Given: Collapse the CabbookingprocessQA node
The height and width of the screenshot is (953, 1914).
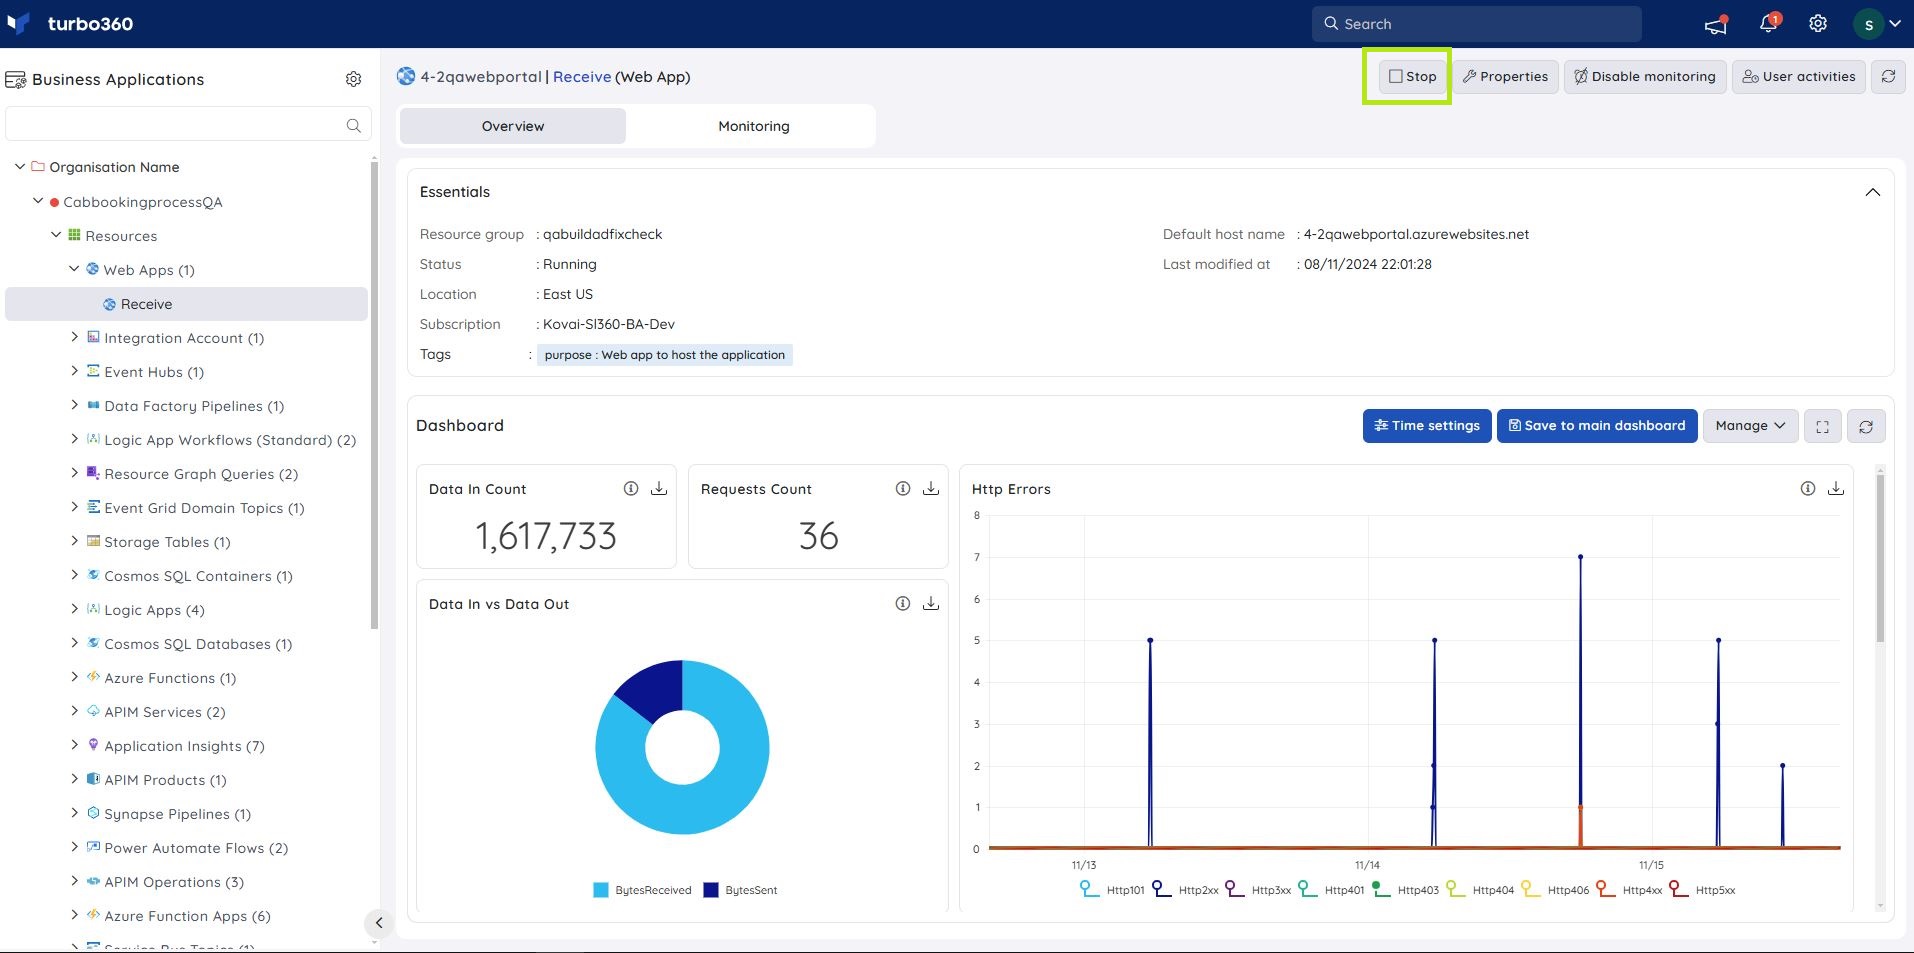Looking at the screenshot, I should (38, 201).
